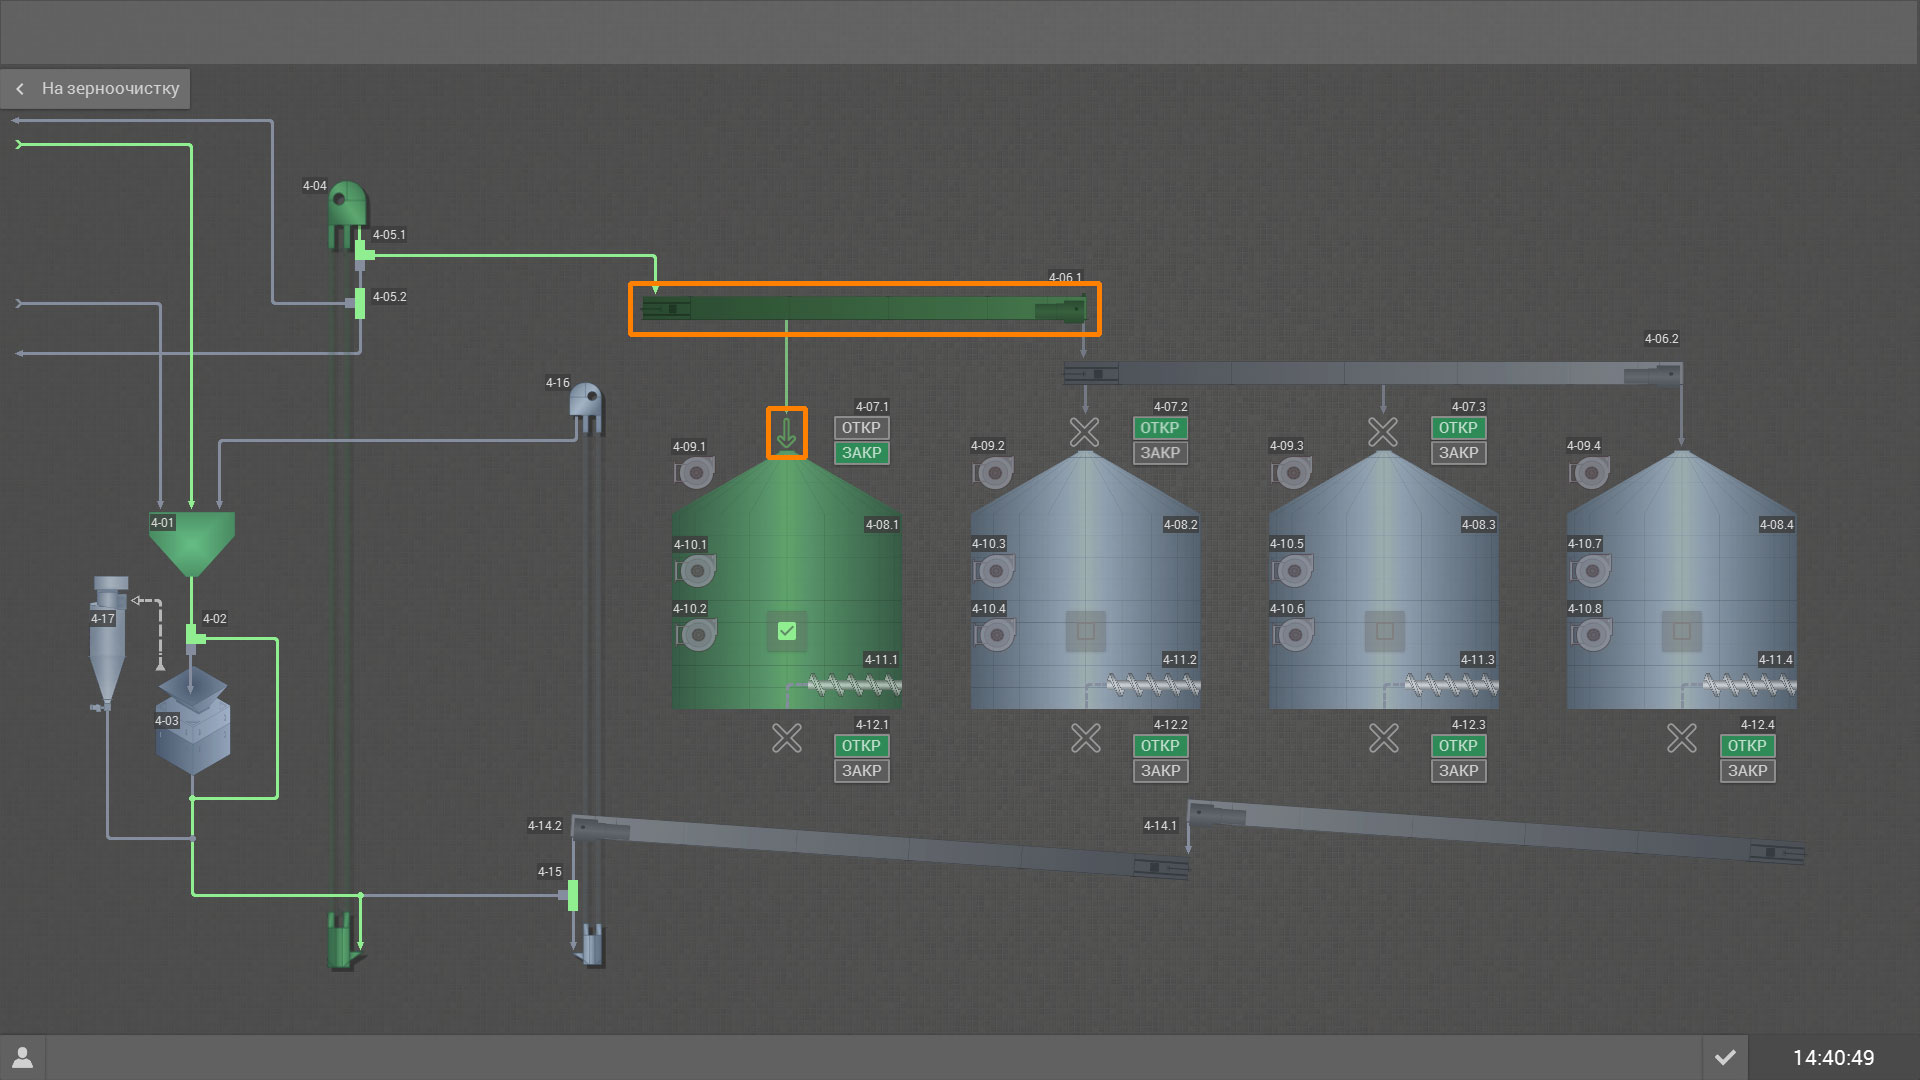1920x1080 pixels.
Task: Select fan 4-10.4 on second silo
Action: [996, 634]
